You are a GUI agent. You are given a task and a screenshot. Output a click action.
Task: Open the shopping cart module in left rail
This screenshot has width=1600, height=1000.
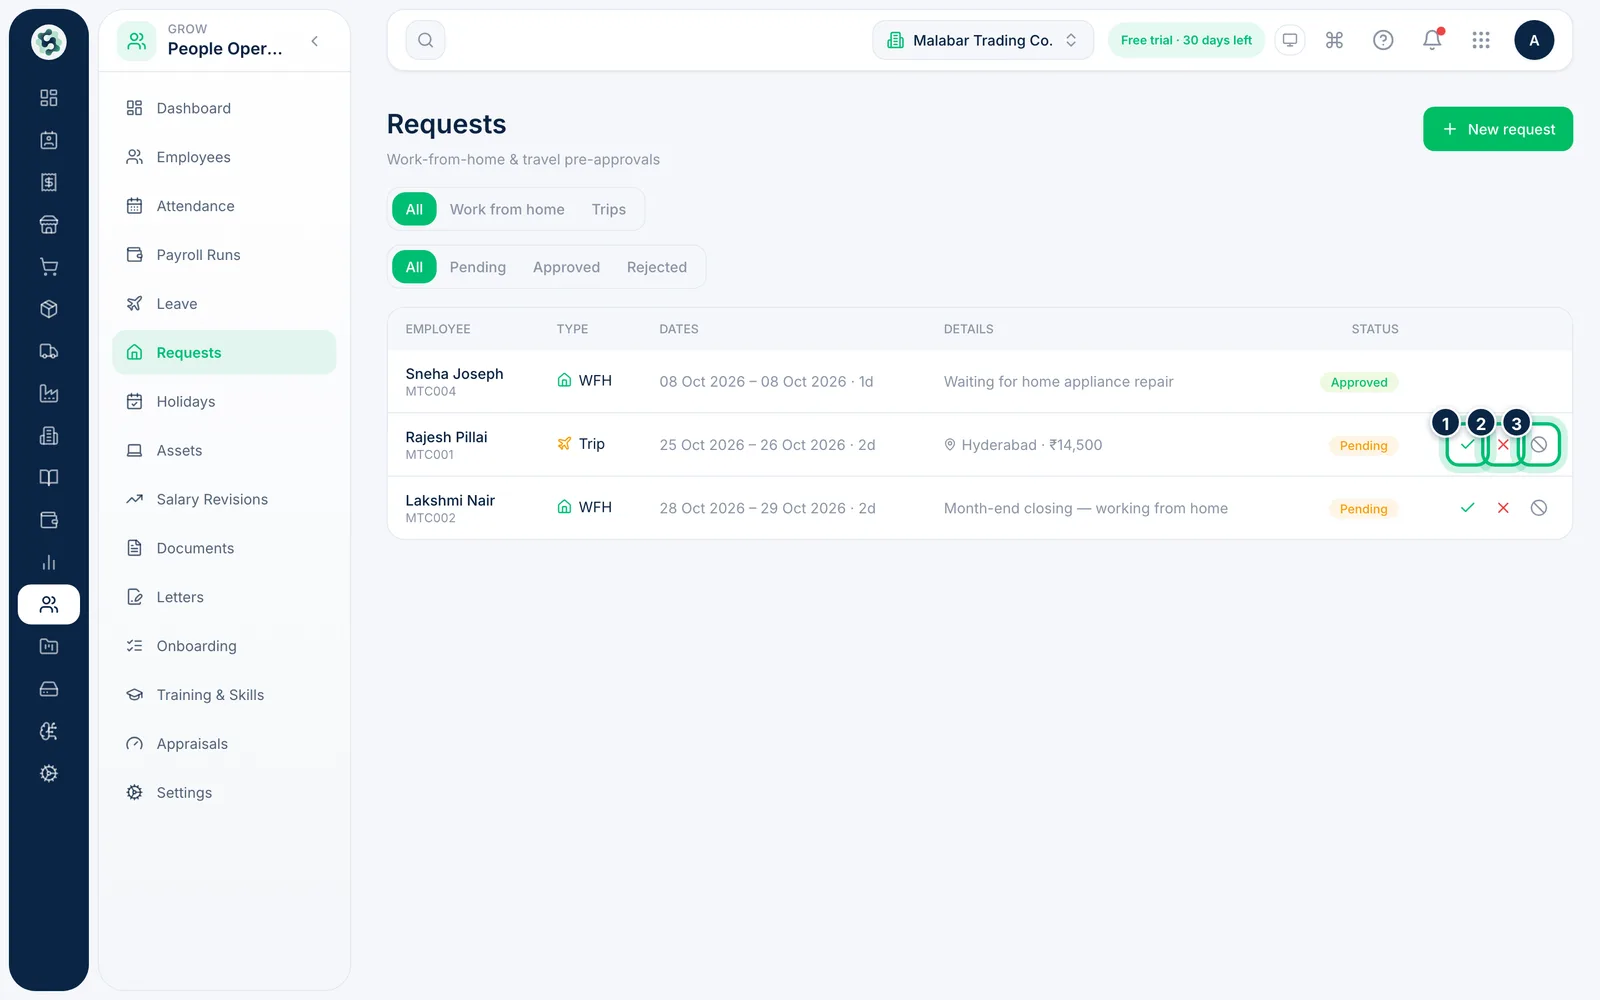pyautogui.click(x=48, y=267)
